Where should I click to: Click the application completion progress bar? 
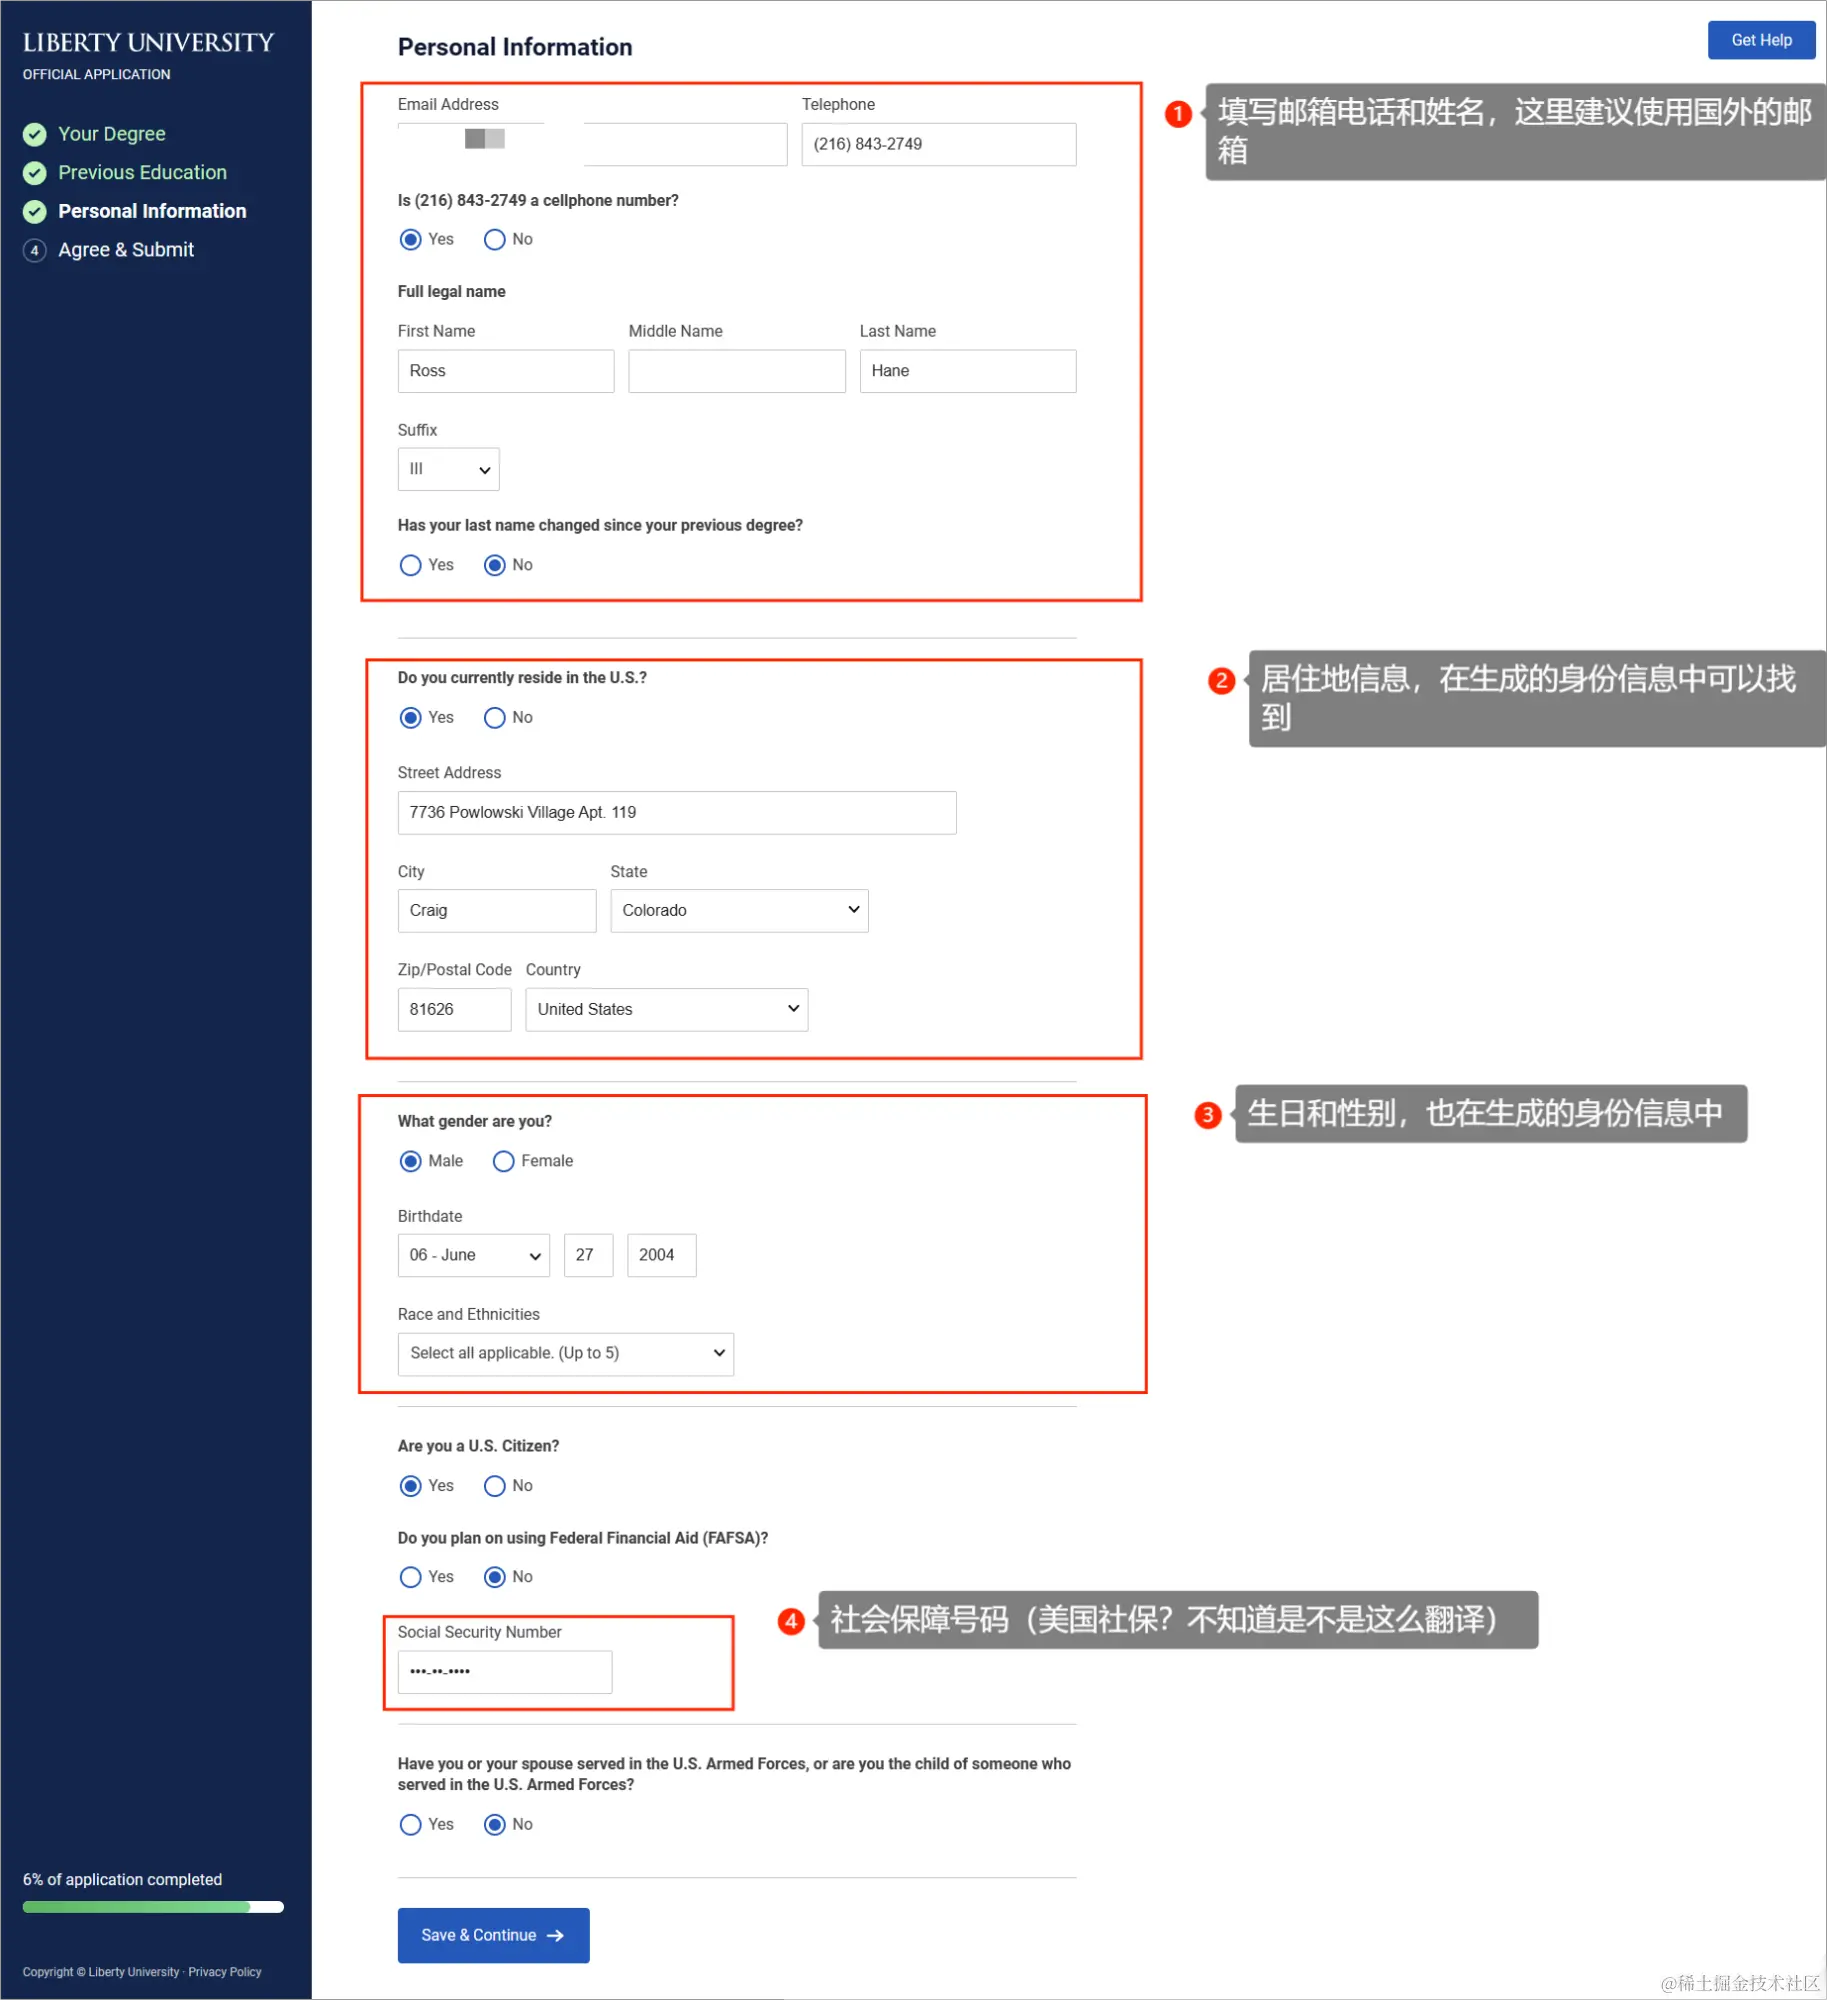[152, 1907]
